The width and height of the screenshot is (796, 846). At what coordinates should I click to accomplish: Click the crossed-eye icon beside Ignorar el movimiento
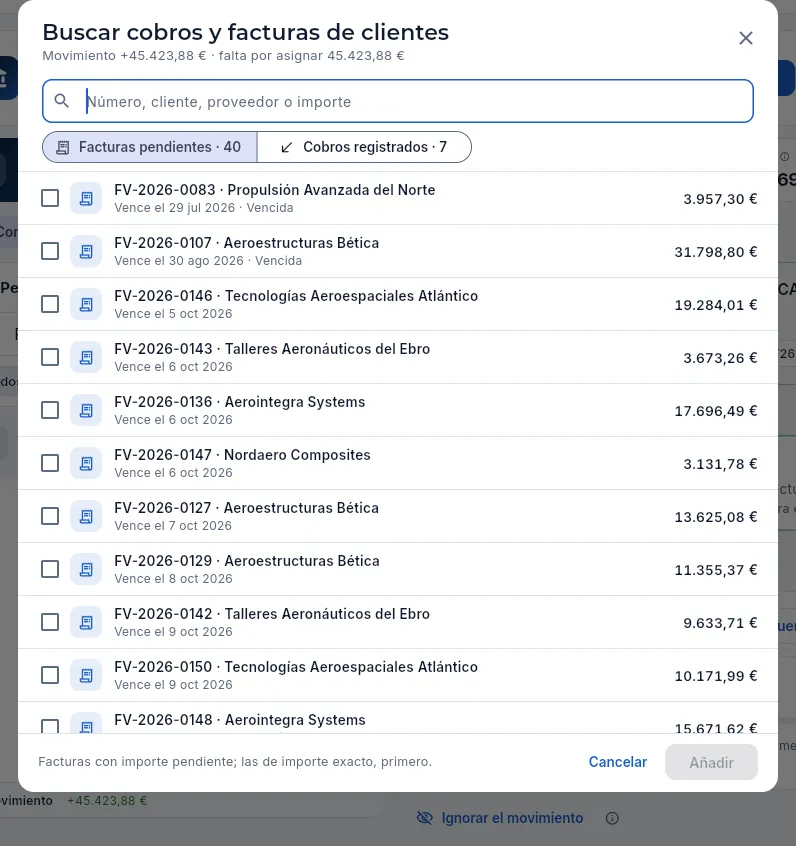425,818
